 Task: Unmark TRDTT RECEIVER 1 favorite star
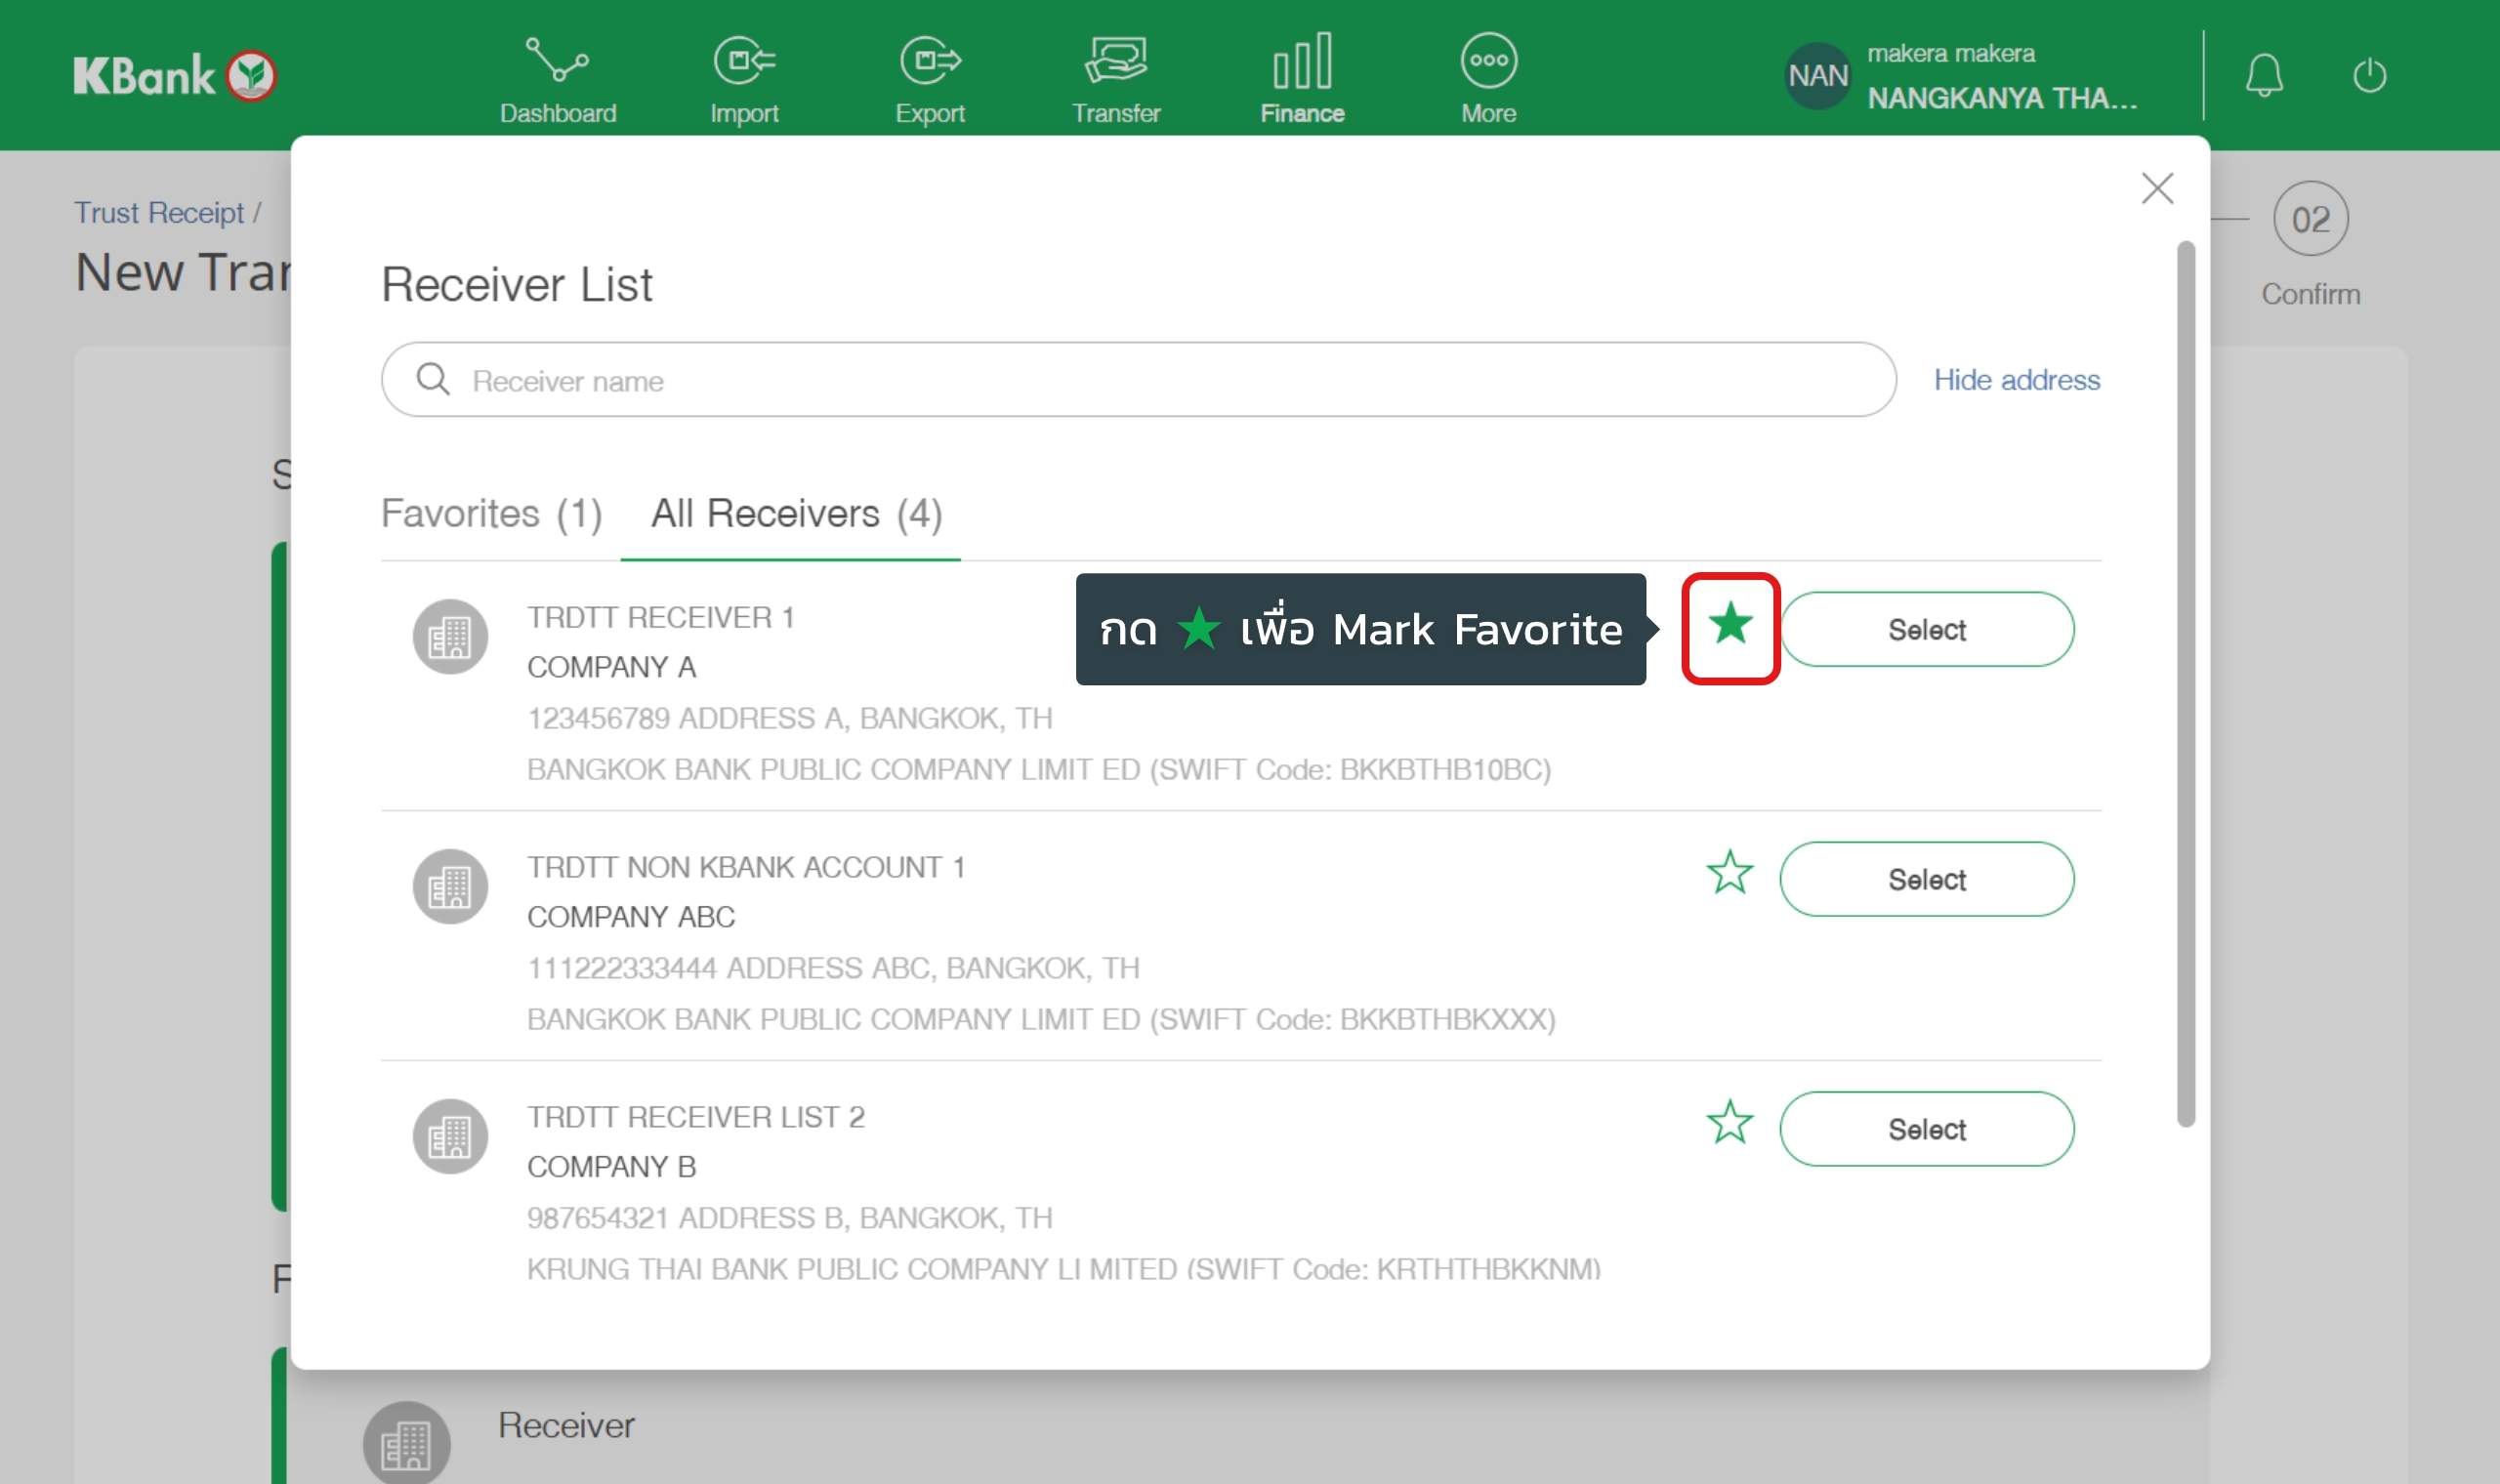point(1730,626)
